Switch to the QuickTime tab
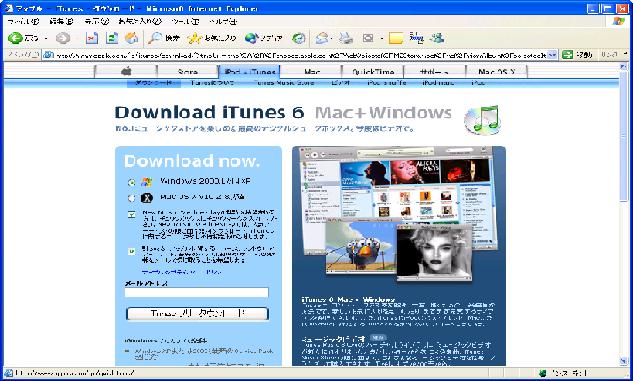The image size is (633, 381). click(373, 71)
